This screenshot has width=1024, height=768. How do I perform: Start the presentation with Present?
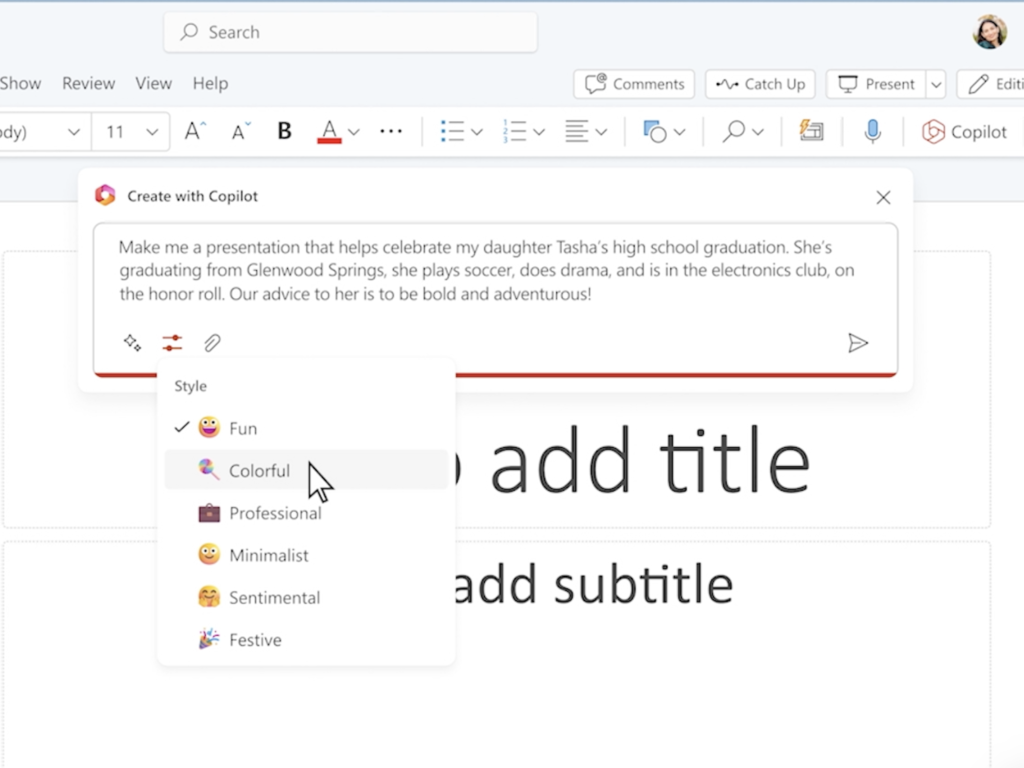[x=876, y=84]
